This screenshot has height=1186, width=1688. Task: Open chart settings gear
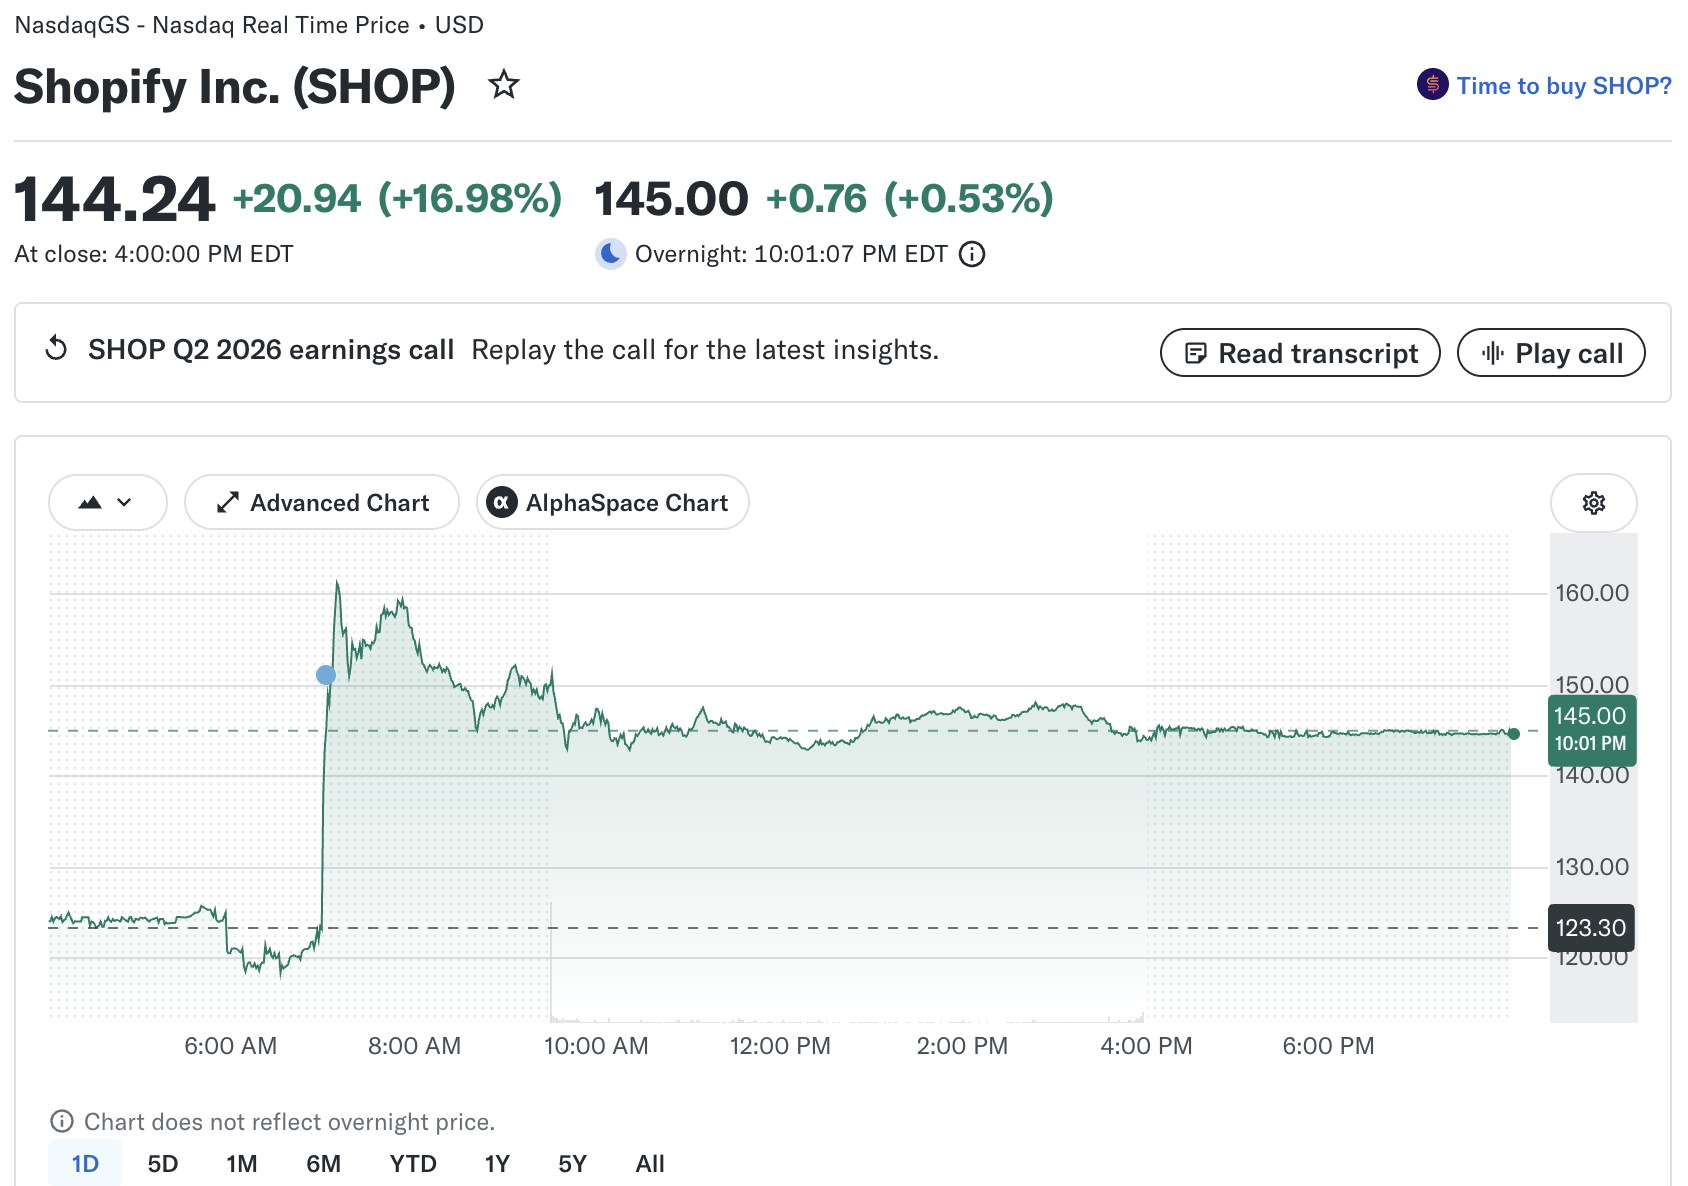click(x=1594, y=502)
